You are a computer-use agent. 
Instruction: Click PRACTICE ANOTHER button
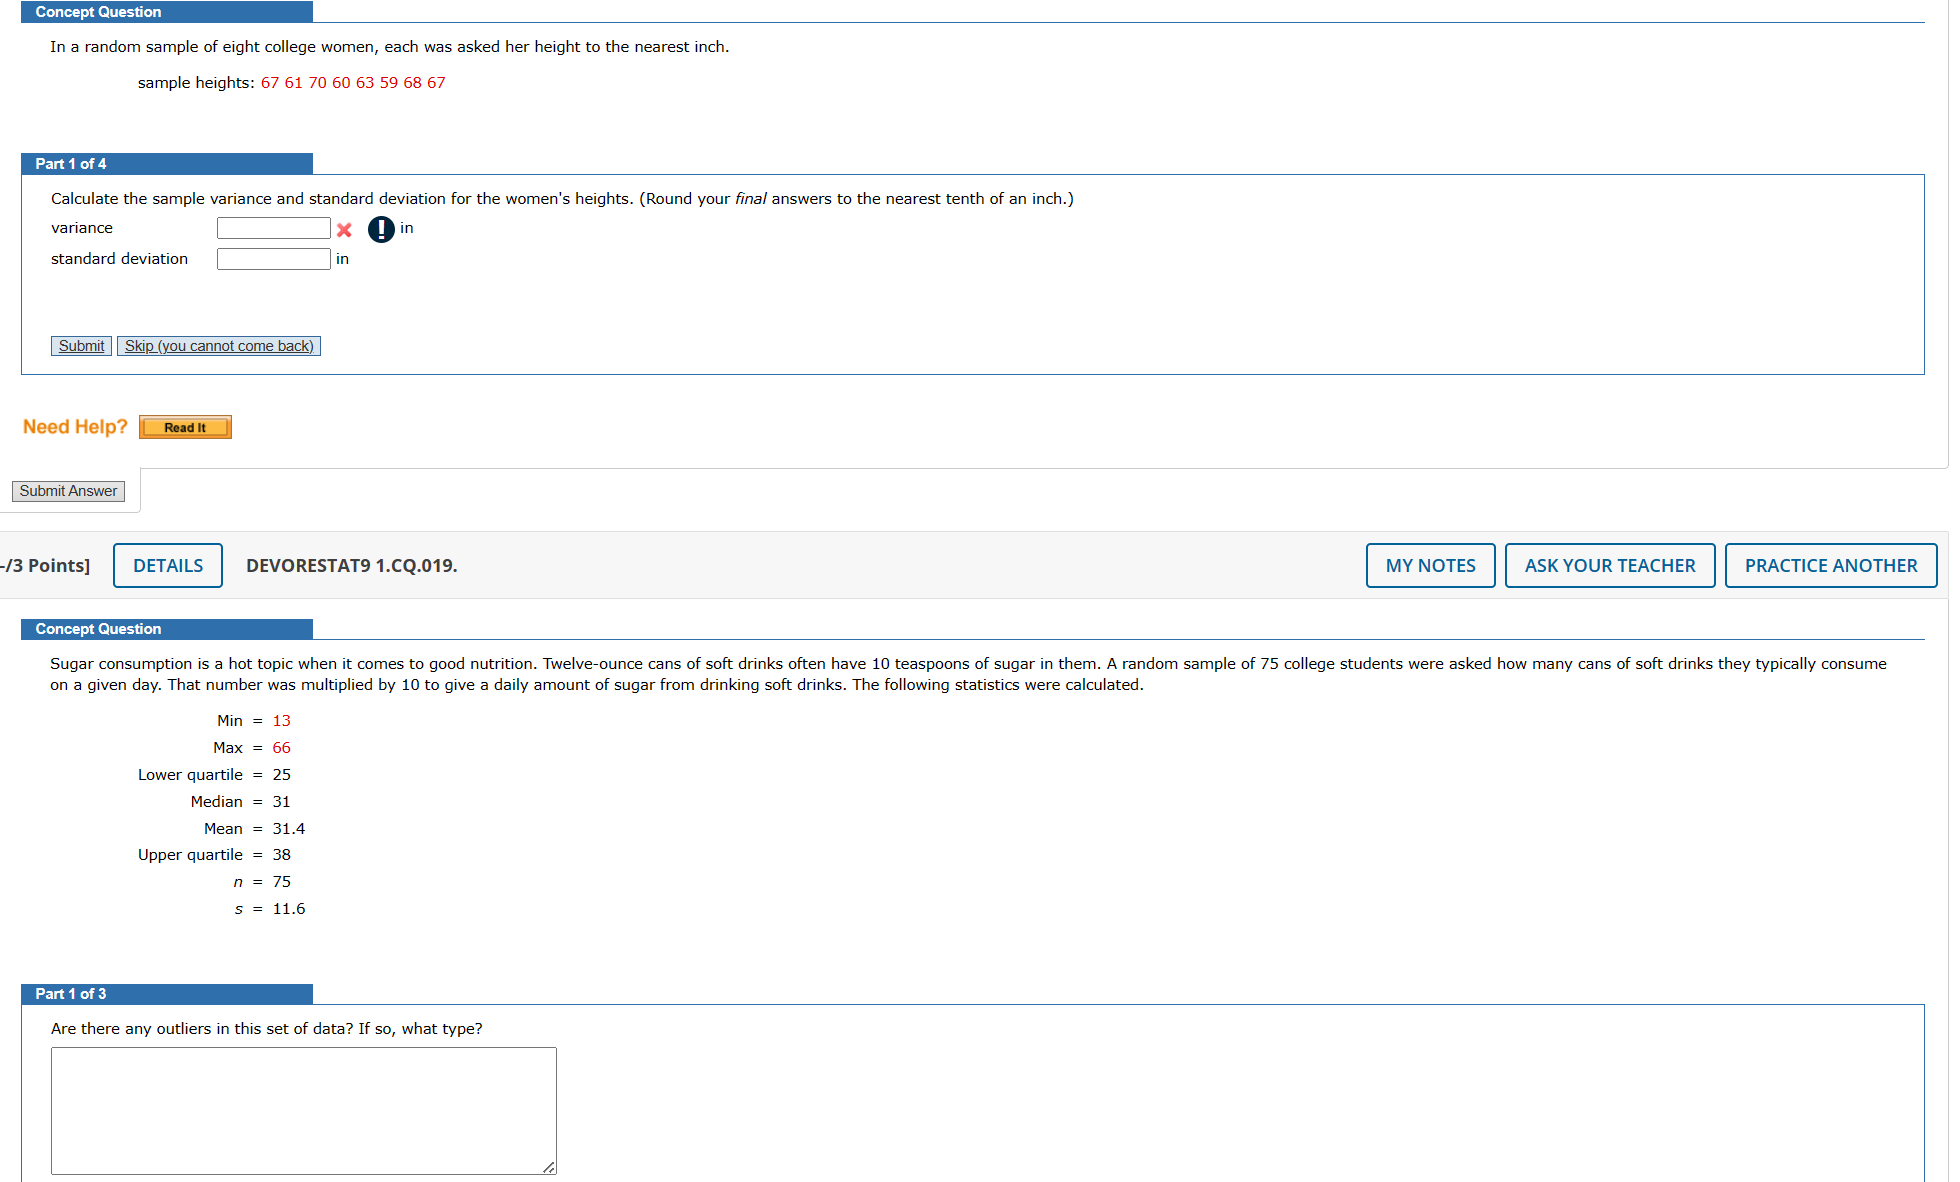(1830, 566)
